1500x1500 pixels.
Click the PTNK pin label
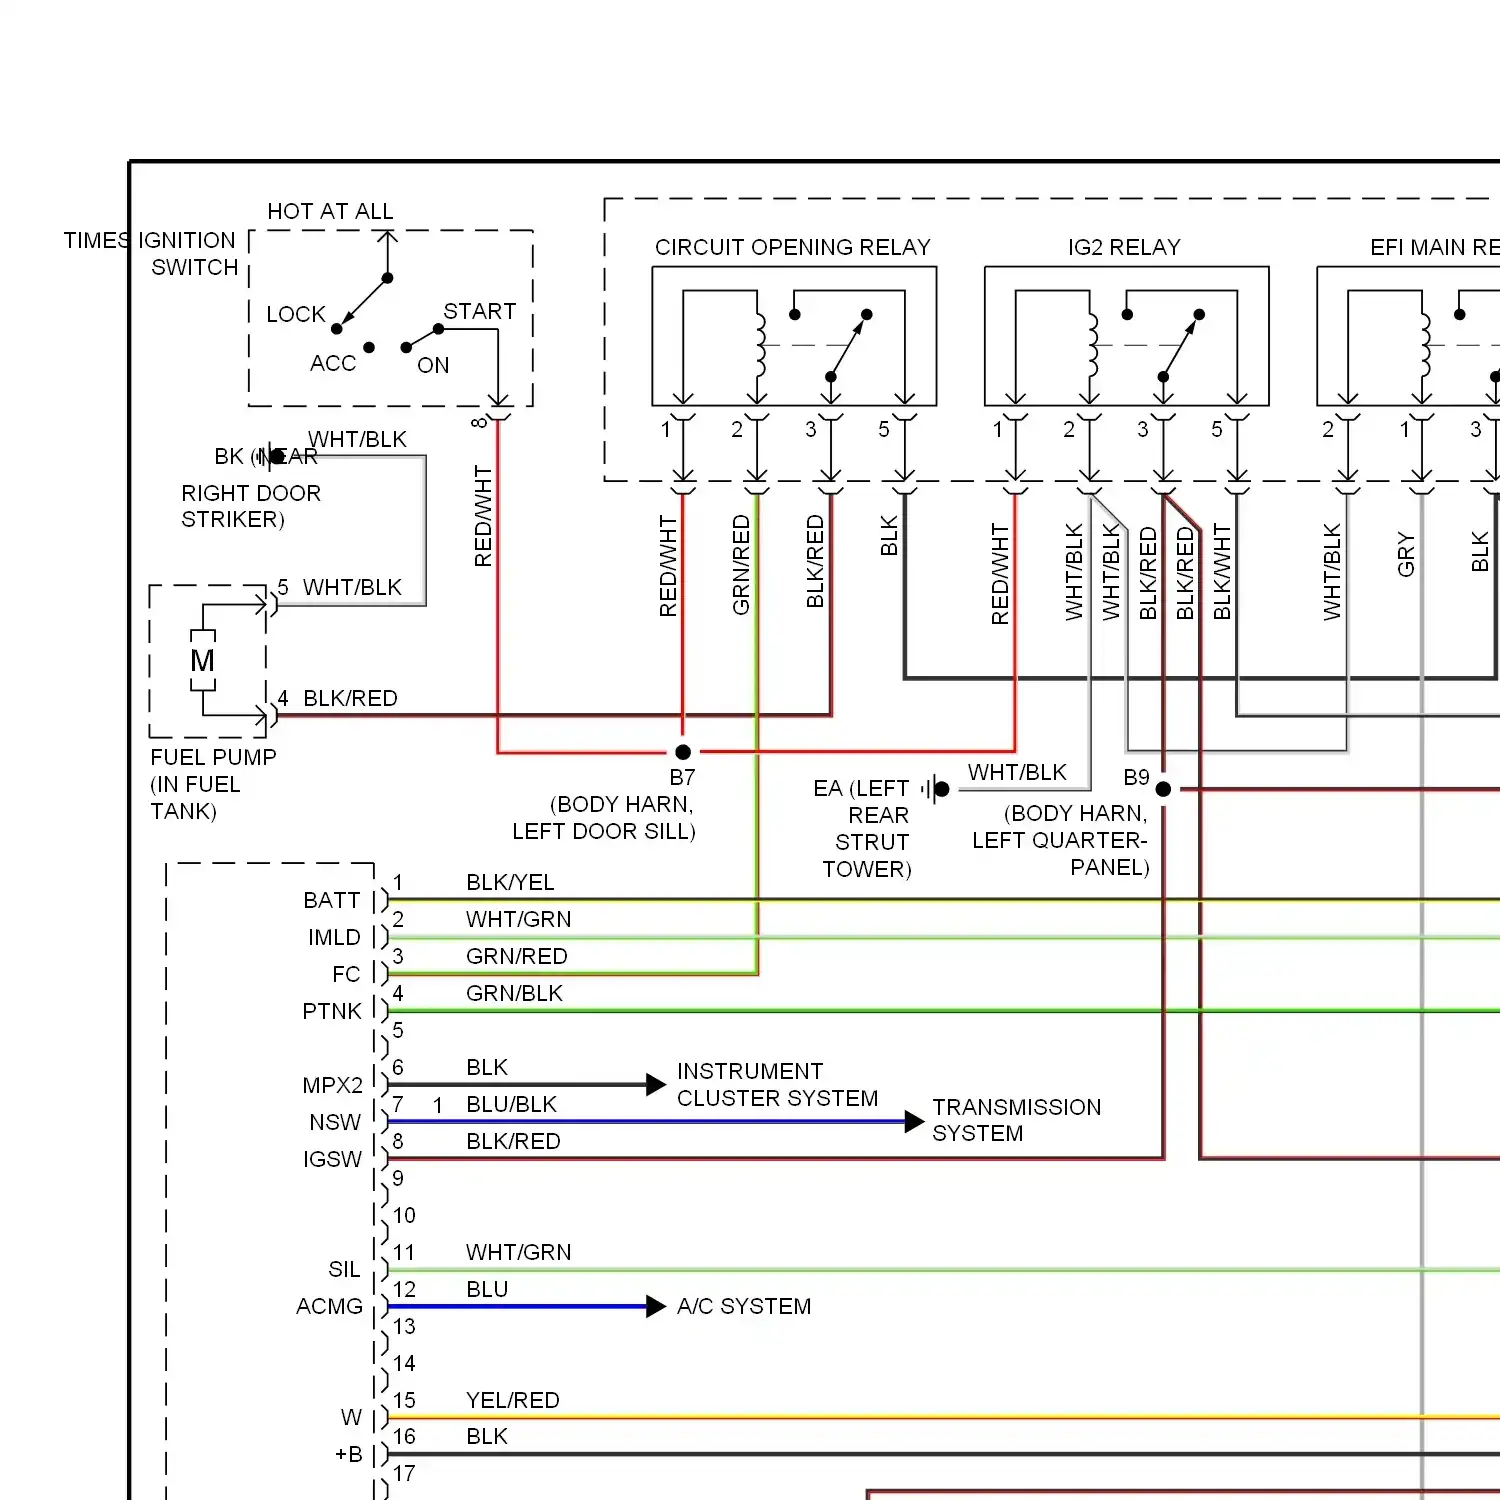[x=332, y=1011]
